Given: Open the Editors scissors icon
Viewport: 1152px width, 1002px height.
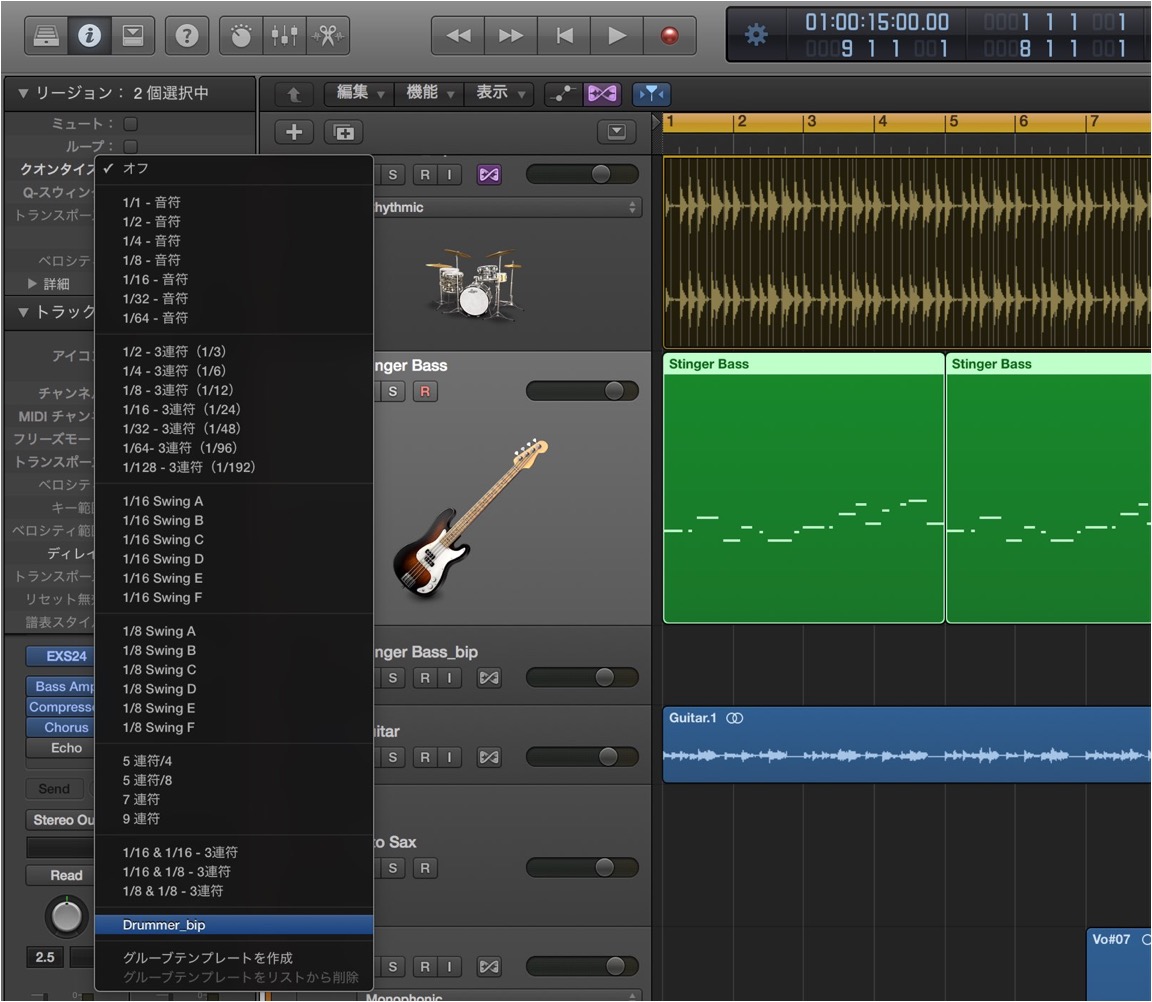Looking at the screenshot, I should [x=328, y=35].
